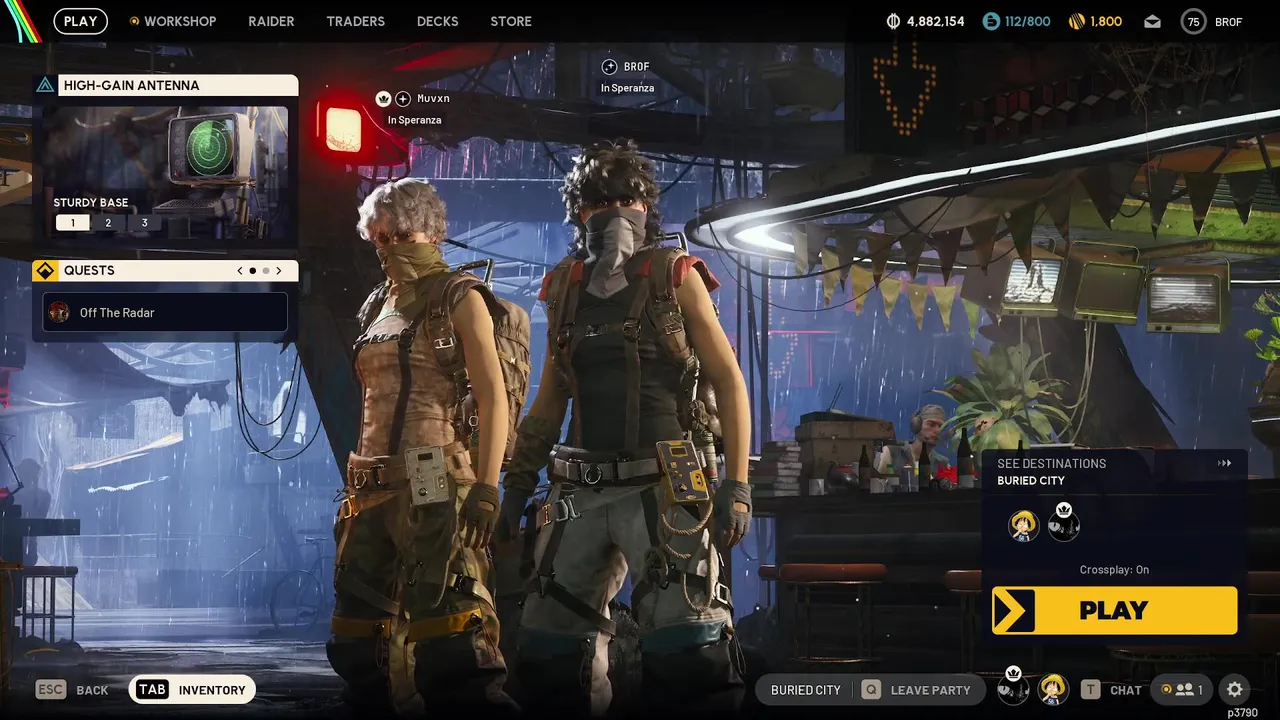Switch to the RAIDER tab
This screenshot has height=720, width=1280.
271,21
